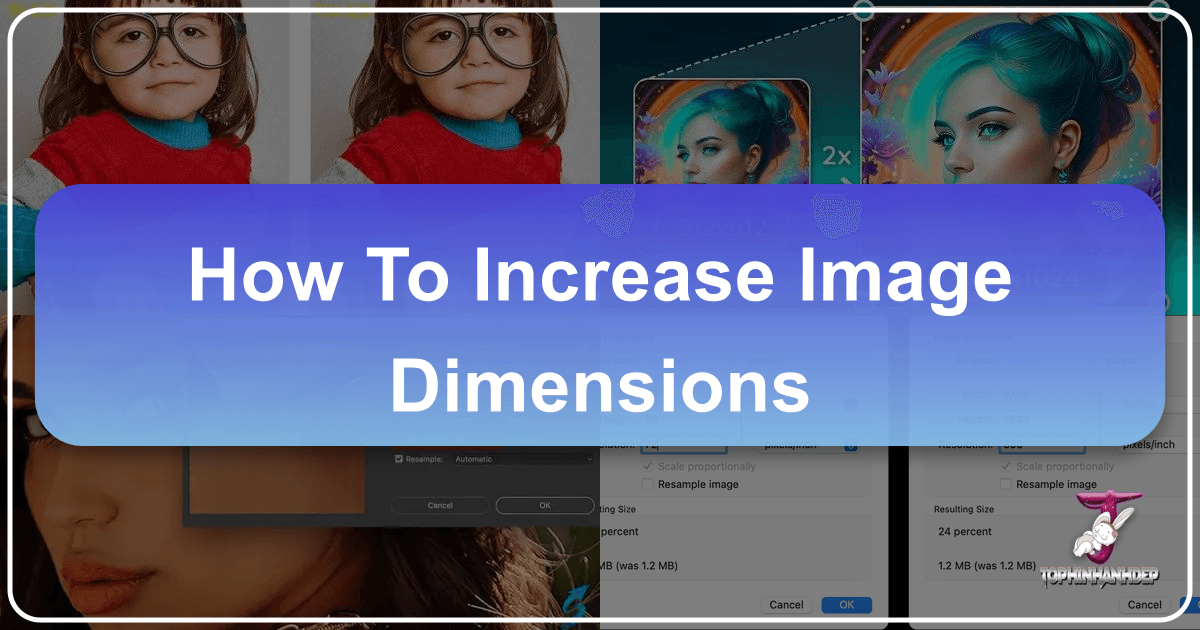Click the blue OK button in the left dialog
Image resolution: width=1200 pixels, height=630 pixels.
point(847,605)
